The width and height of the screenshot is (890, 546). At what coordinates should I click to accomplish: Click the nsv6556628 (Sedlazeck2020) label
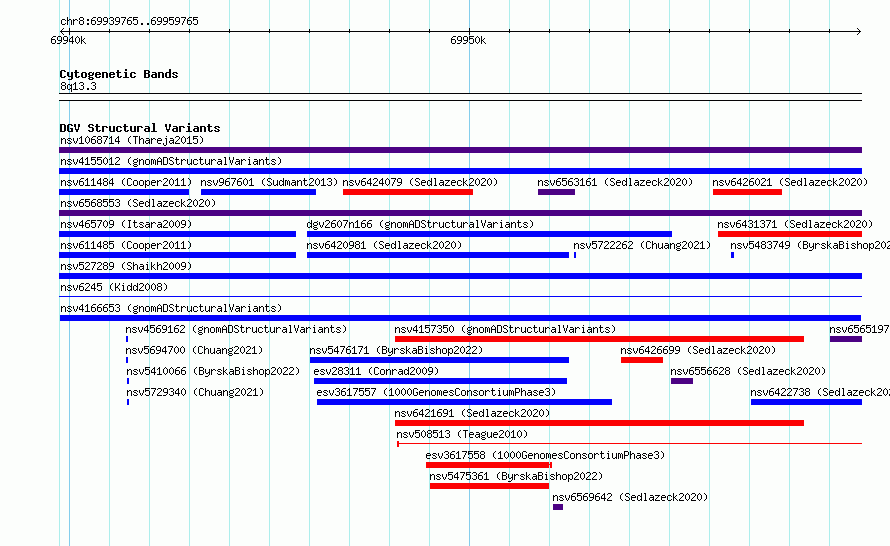(748, 371)
